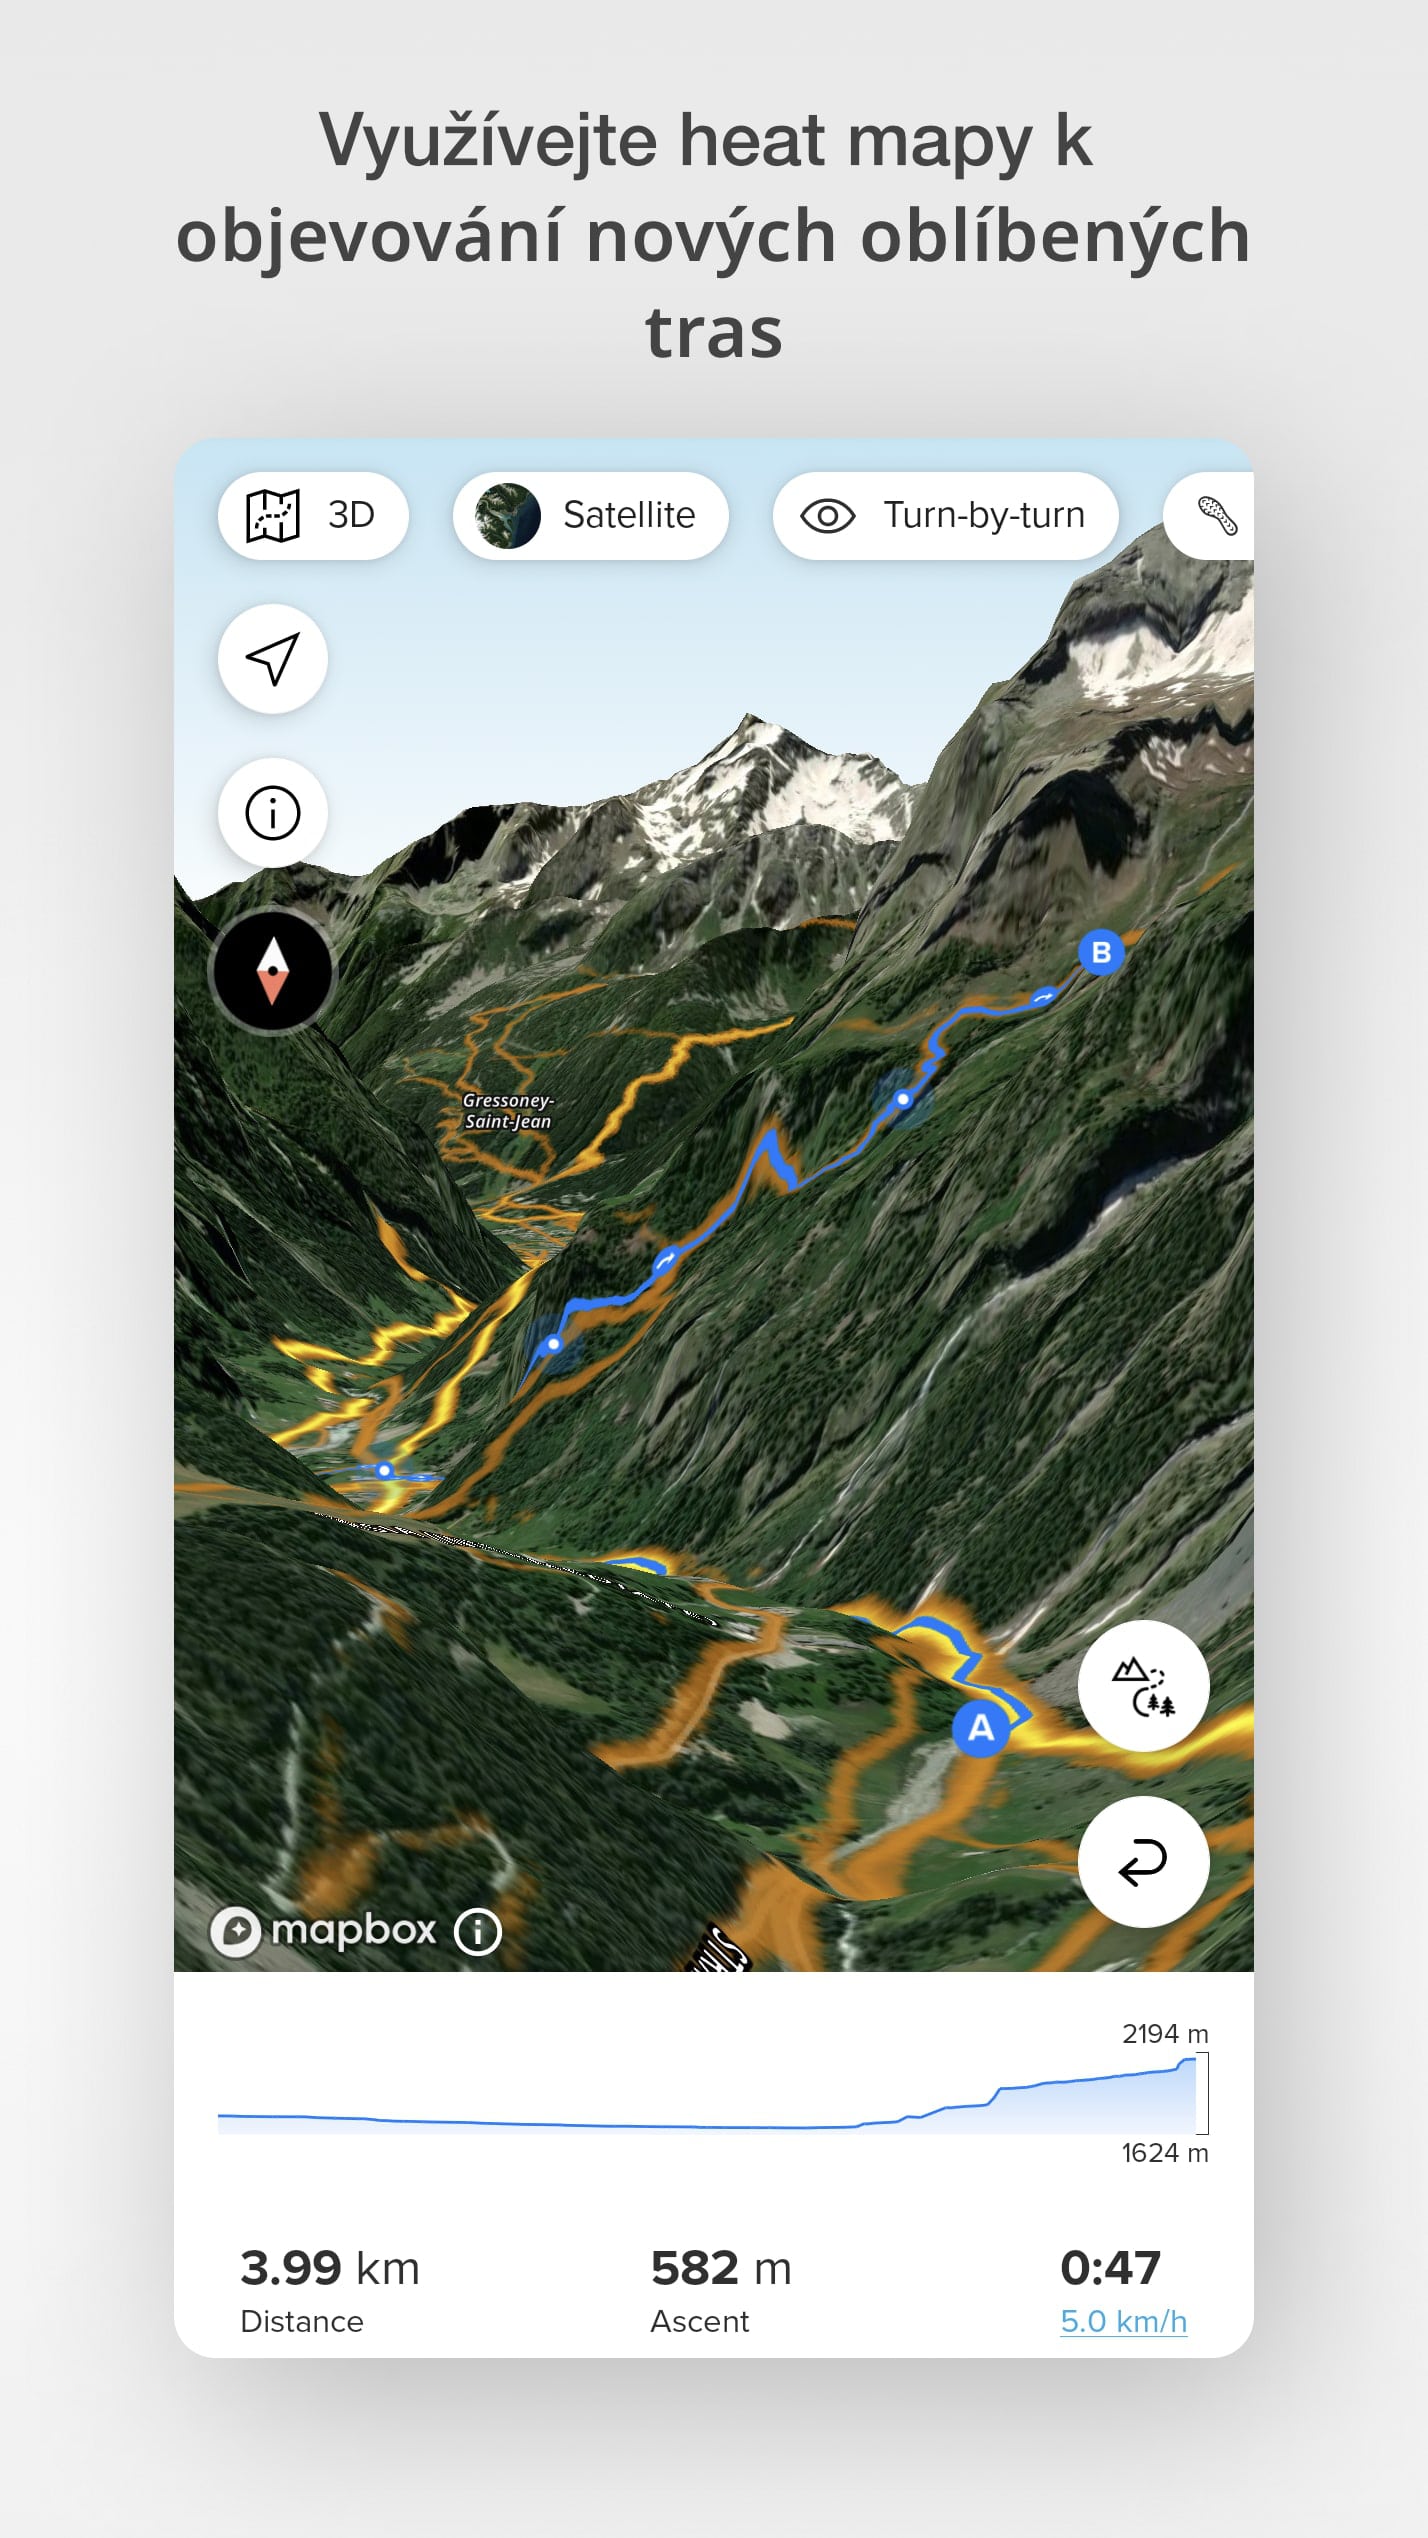Tap the elevation profile chart

pyautogui.click(x=713, y=2092)
